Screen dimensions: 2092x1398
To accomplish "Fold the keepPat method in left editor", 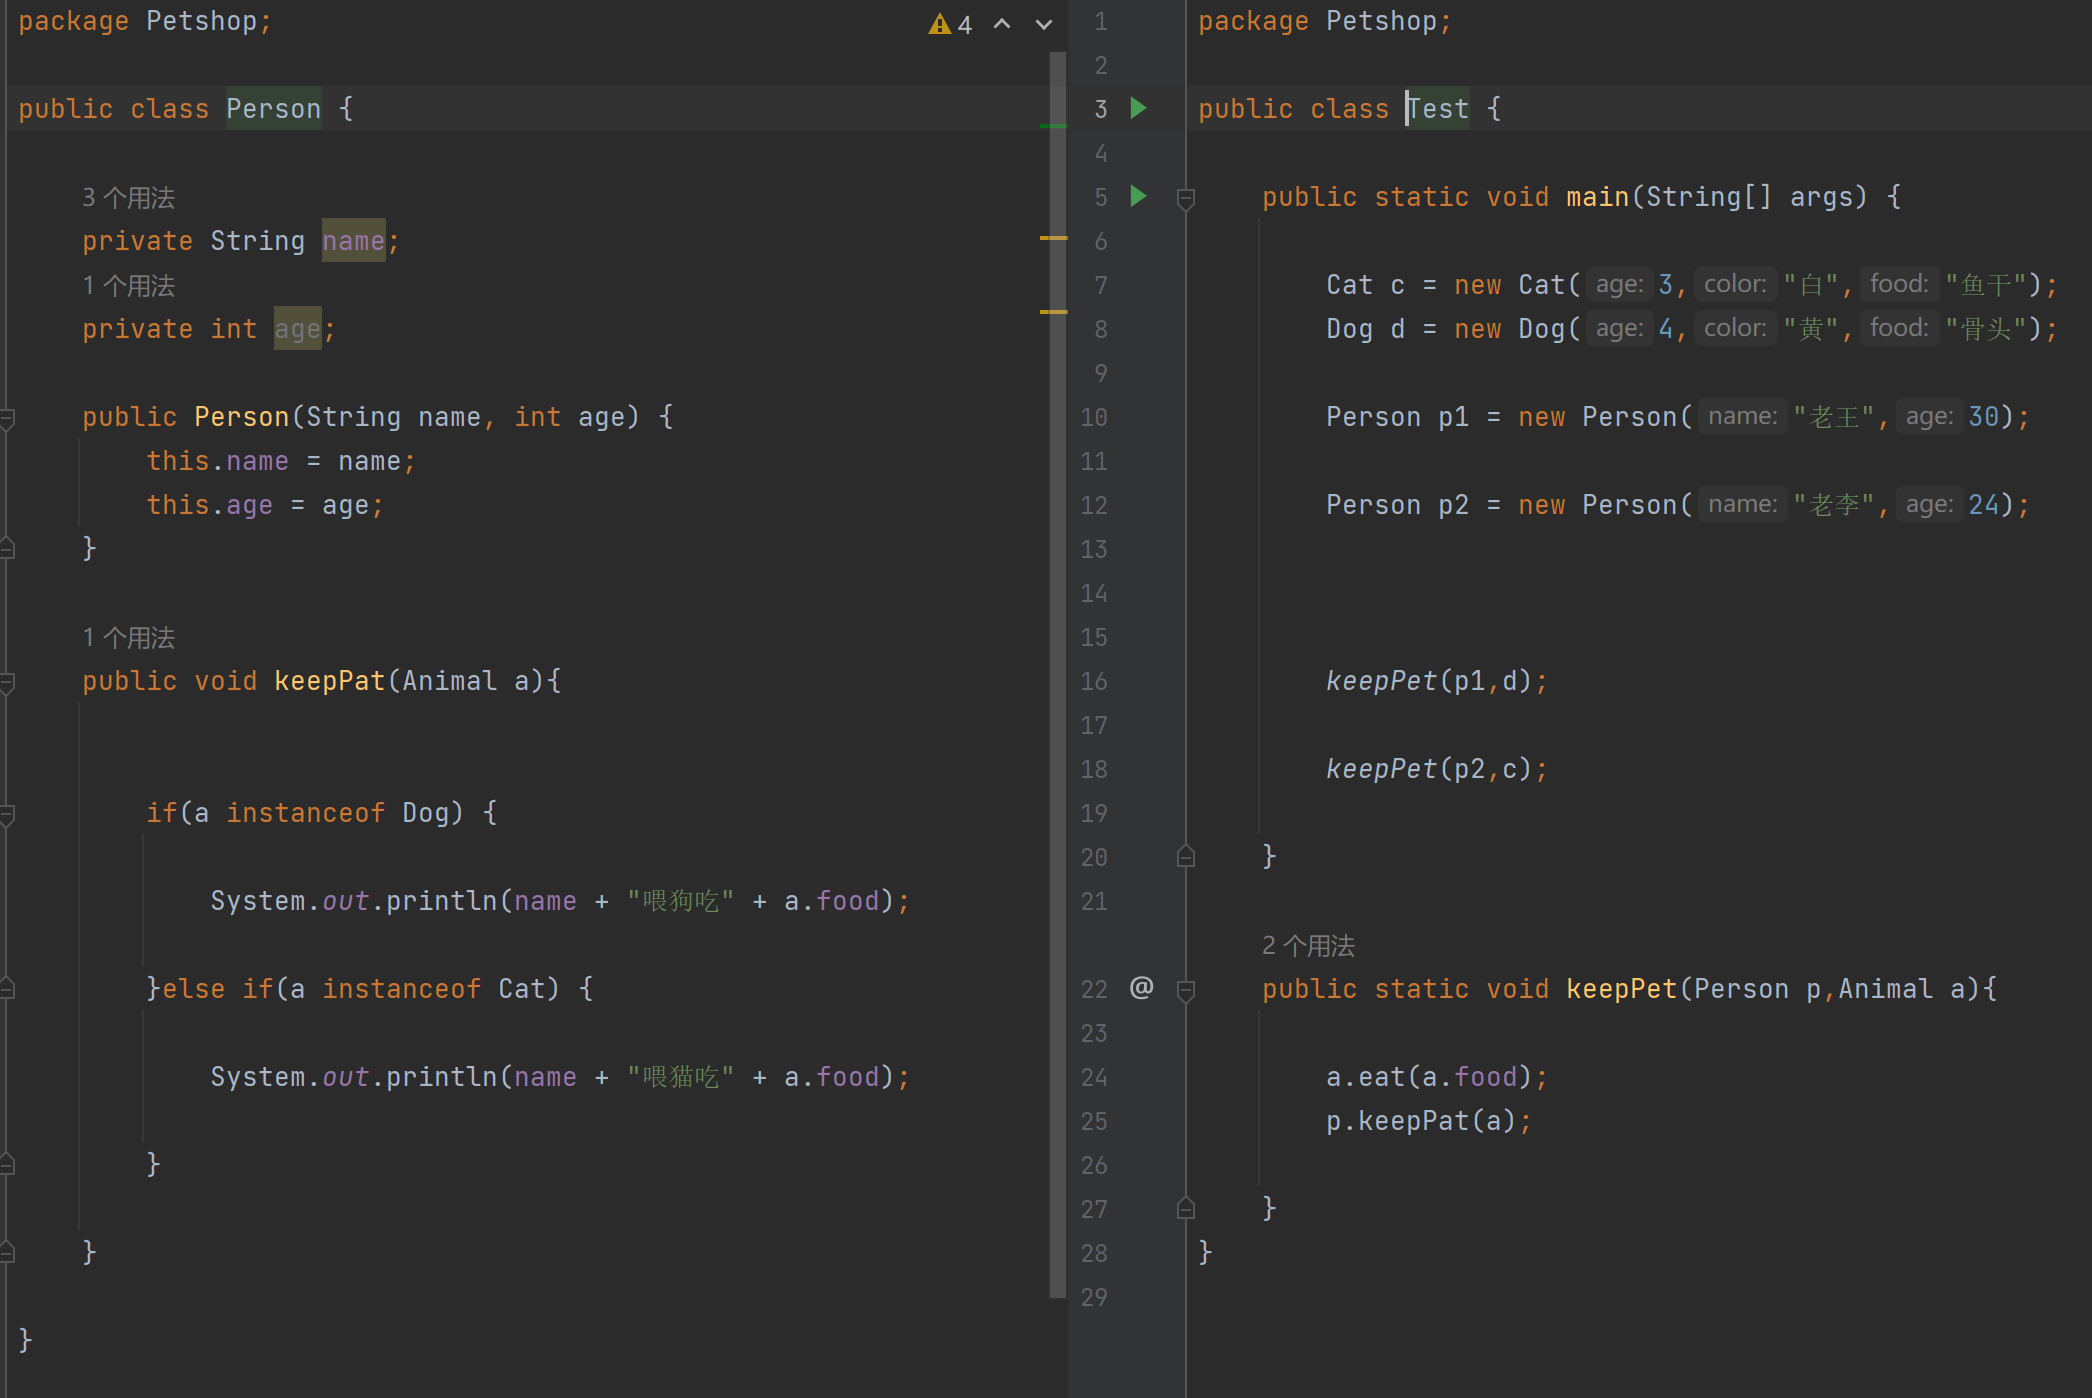I will [x=7, y=682].
